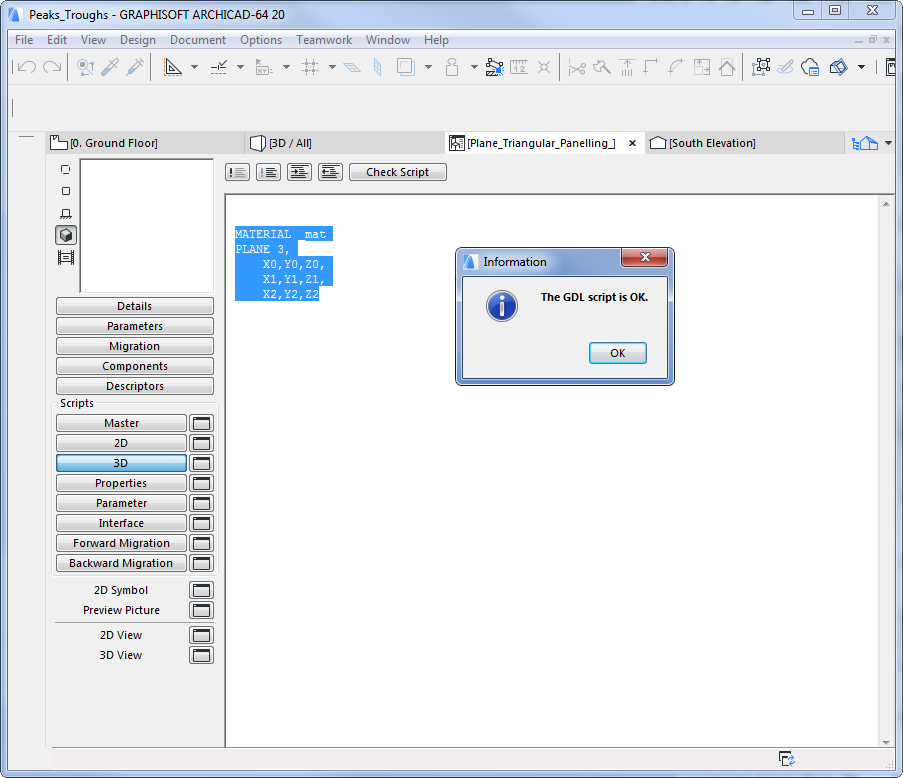This screenshot has height=778, width=903.
Task: Expand the Guide Lines dropdown arrow
Action: click(194, 67)
